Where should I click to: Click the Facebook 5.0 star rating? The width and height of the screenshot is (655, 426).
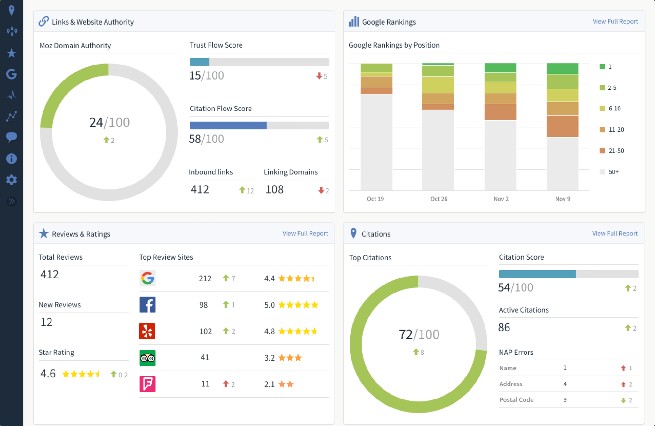[291, 305]
